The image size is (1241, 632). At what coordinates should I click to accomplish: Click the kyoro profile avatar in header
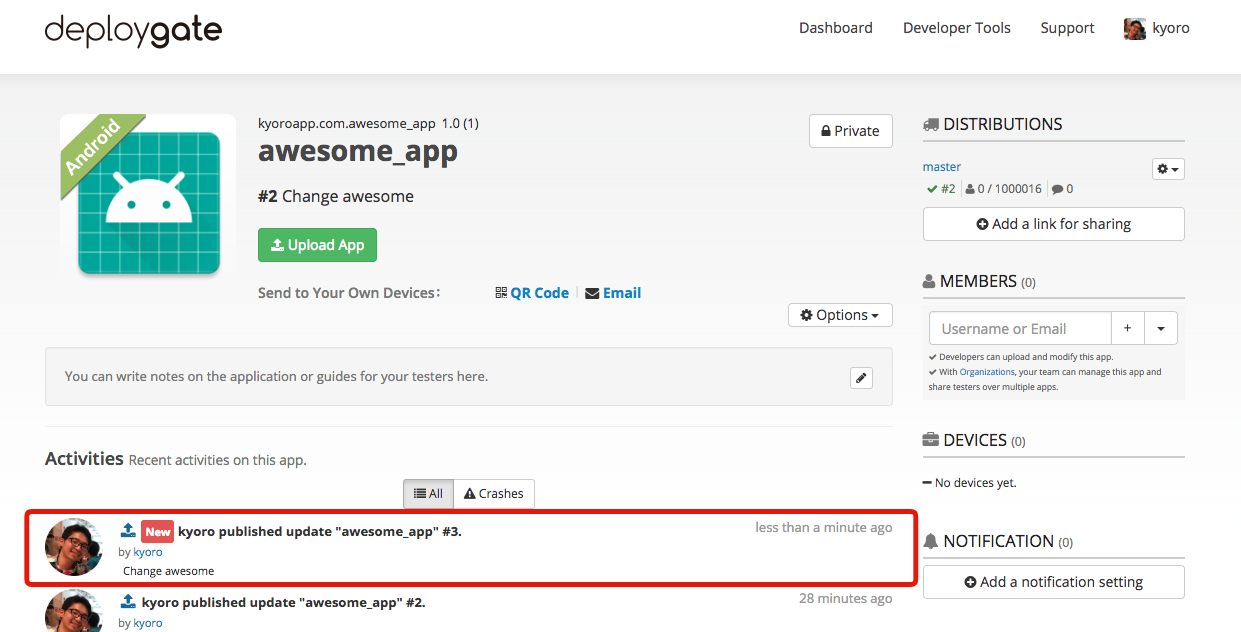[x=1134, y=29]
